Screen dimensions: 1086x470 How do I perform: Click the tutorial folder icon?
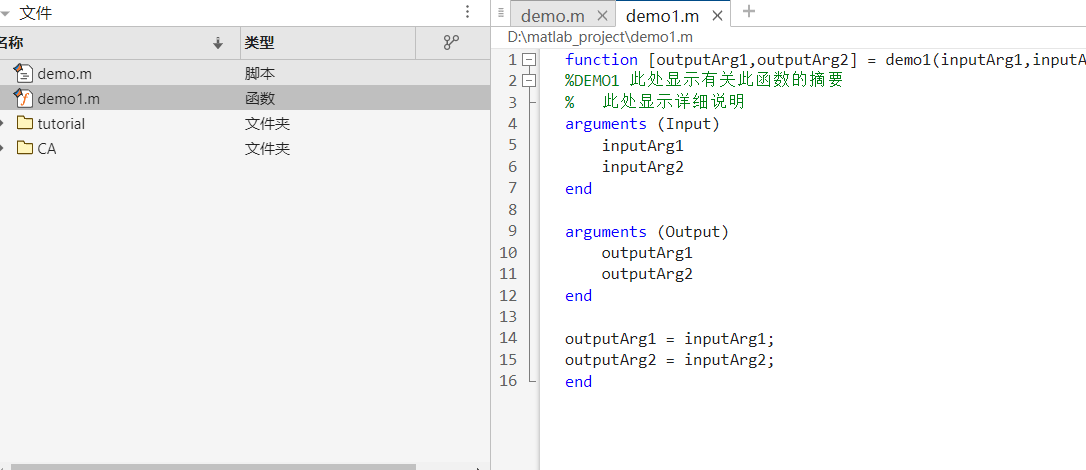tap(25, 123)
